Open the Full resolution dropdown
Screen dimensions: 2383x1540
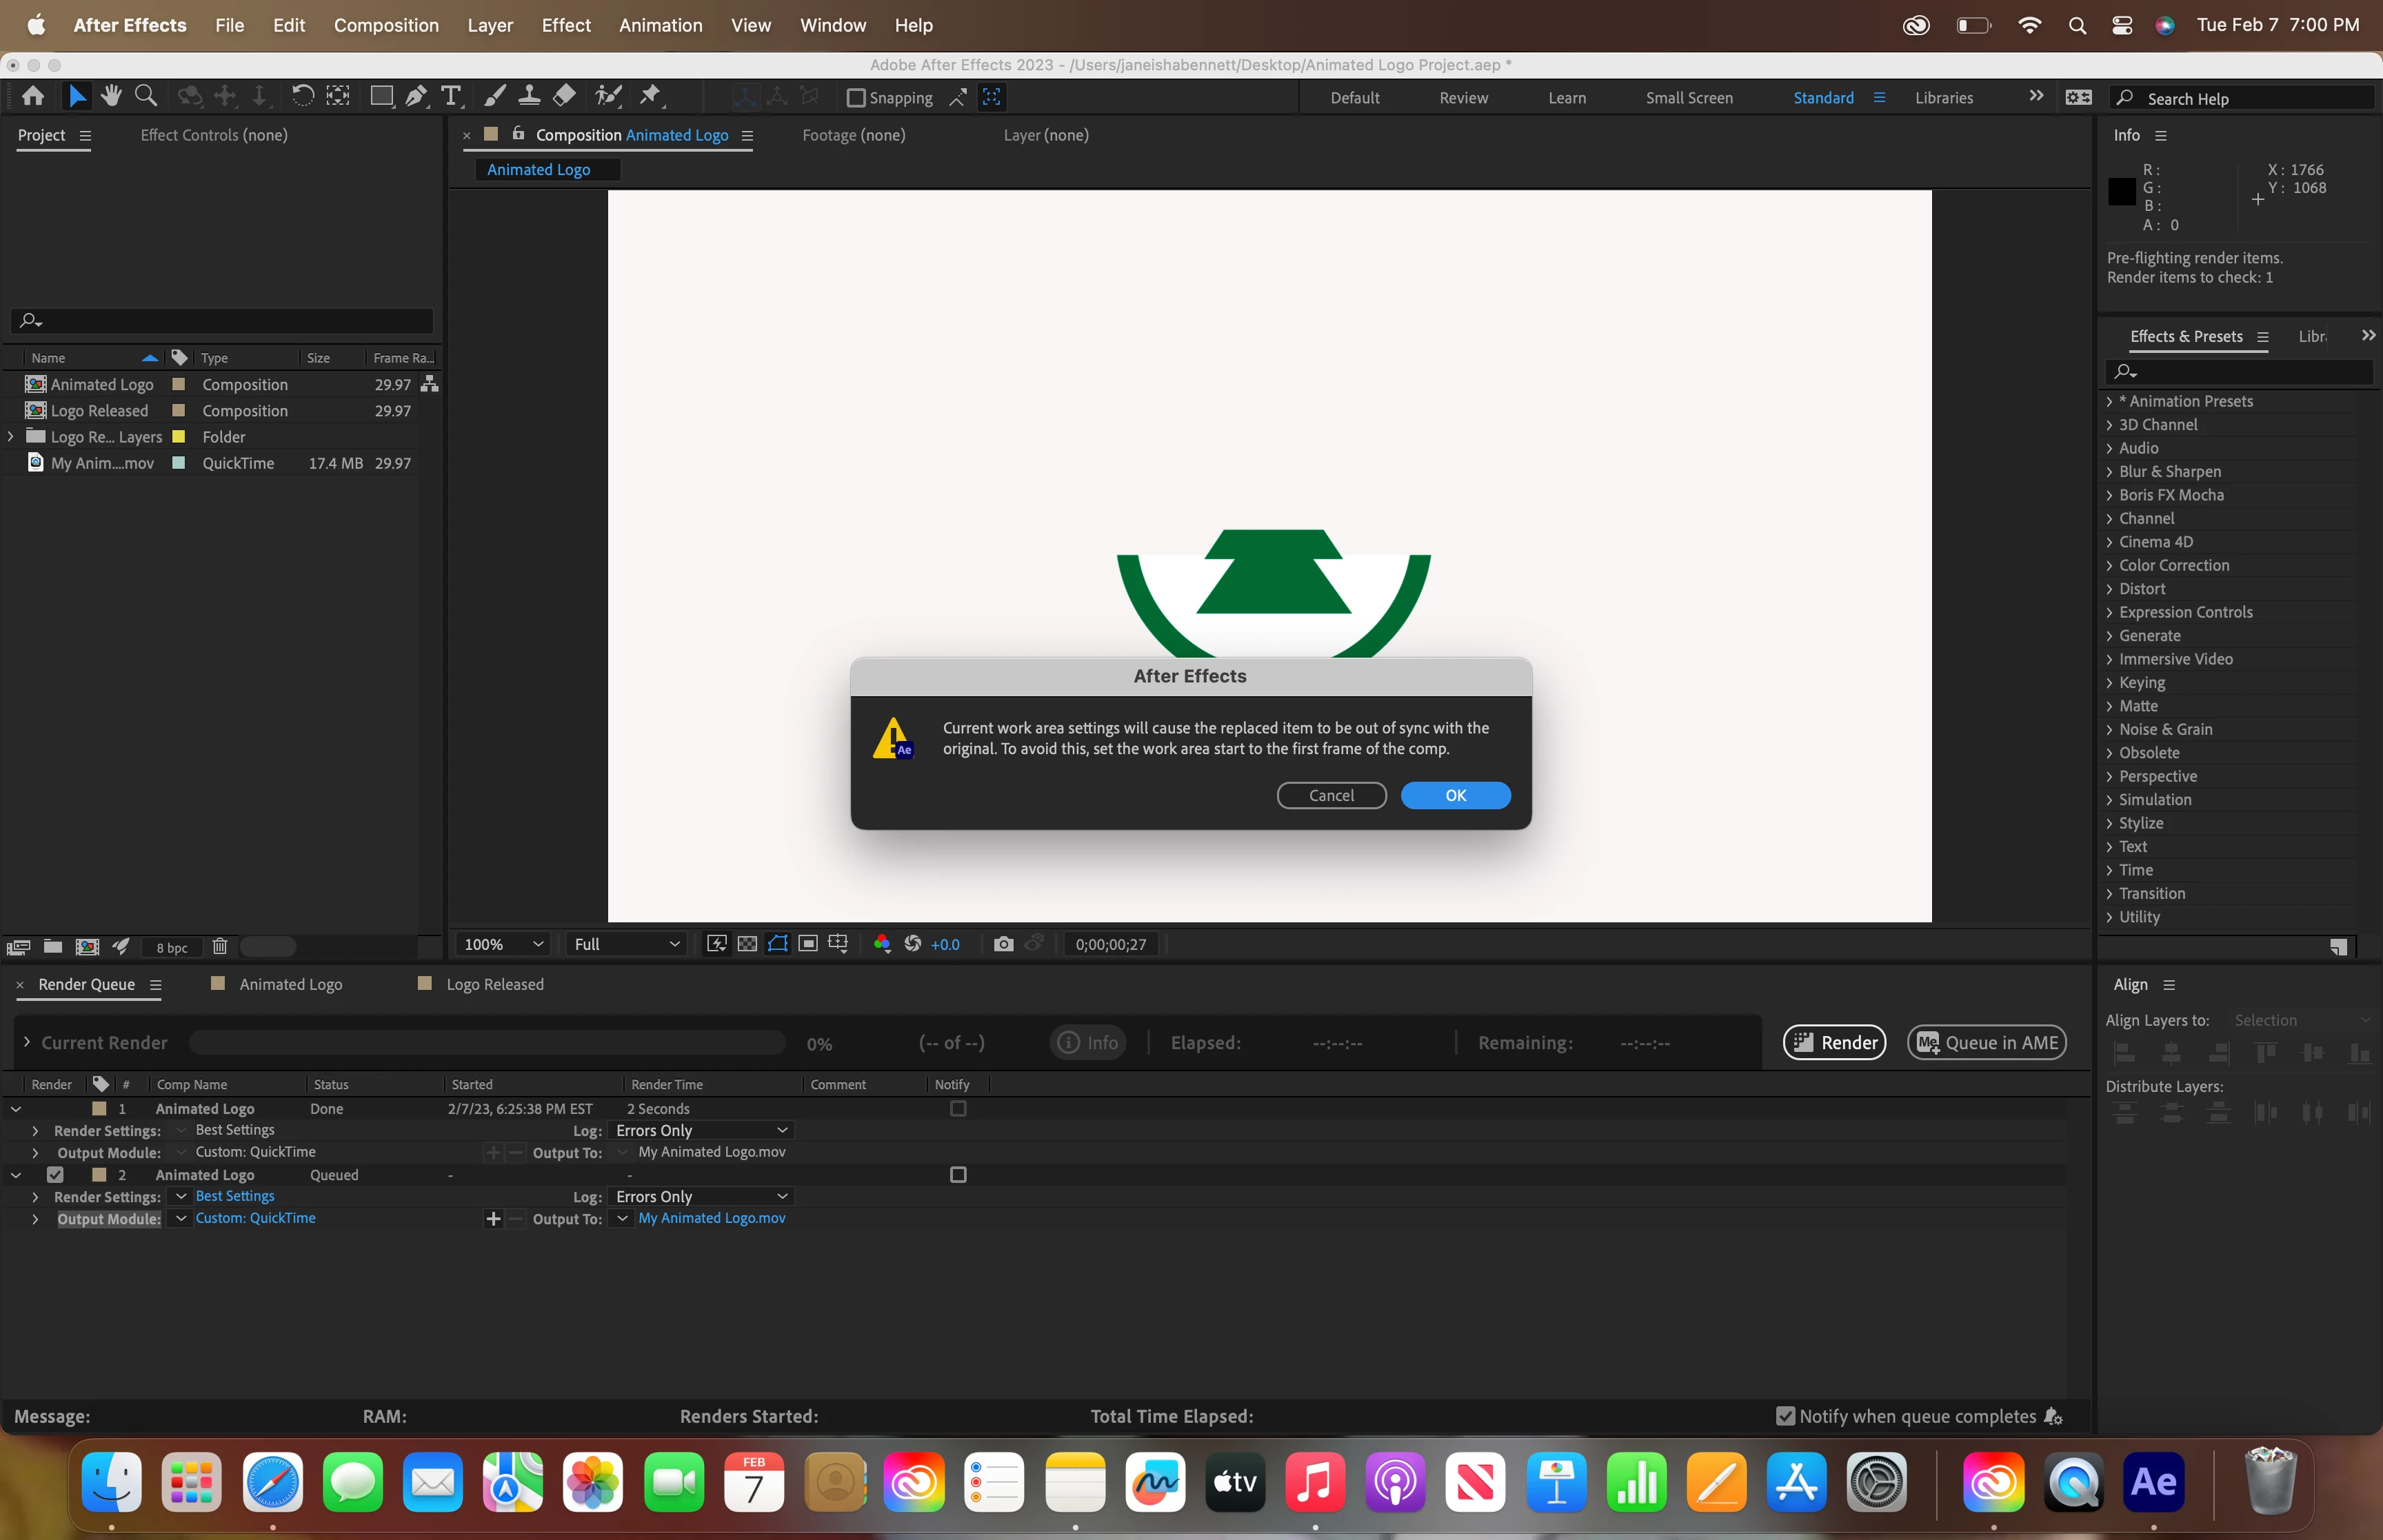(x=626, y=944)
